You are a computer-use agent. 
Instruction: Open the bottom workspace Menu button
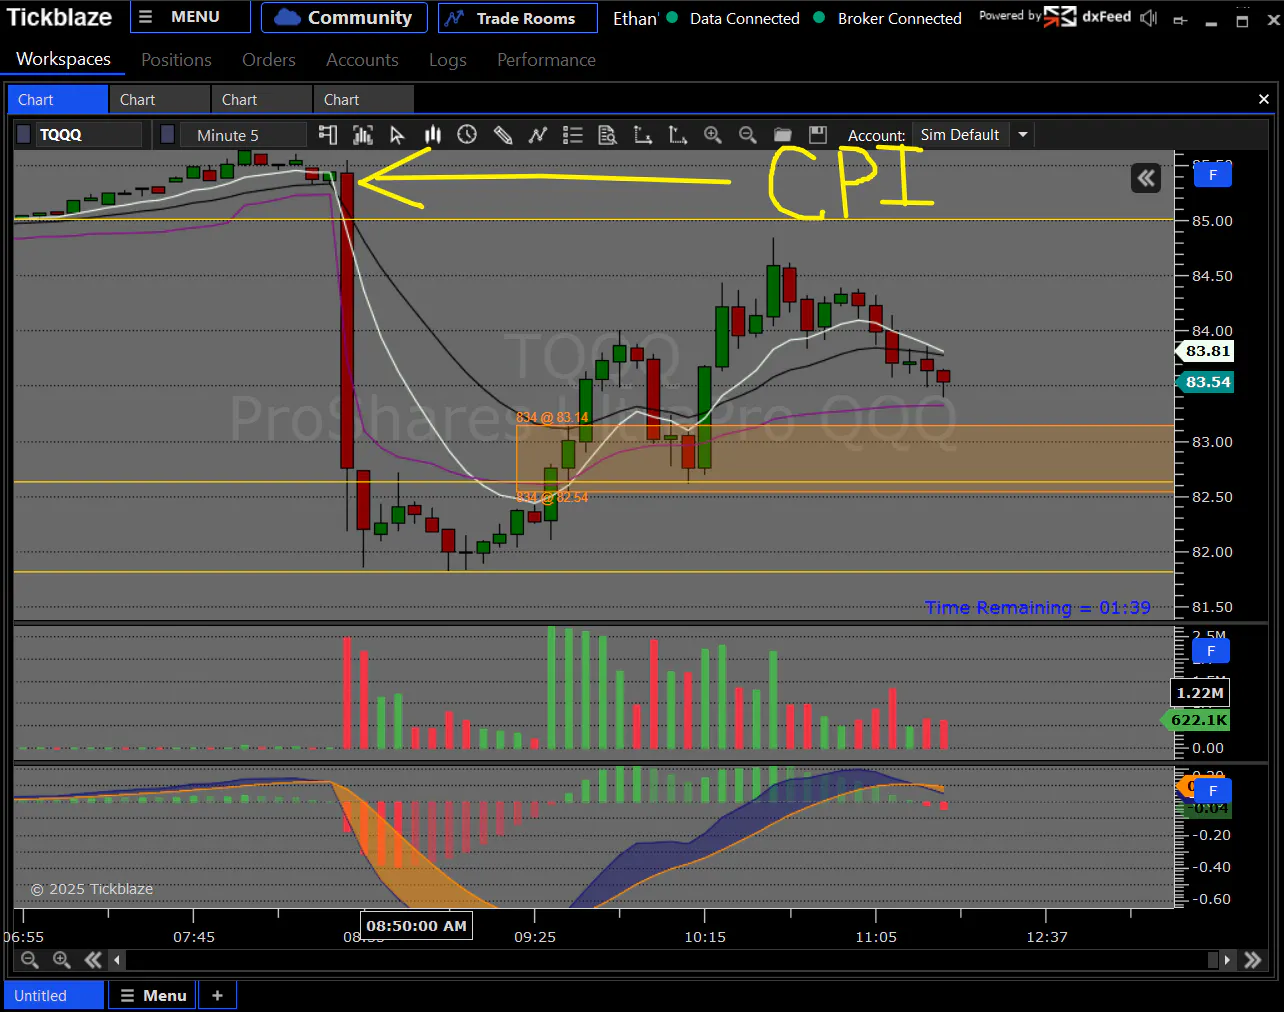(153, 995)
